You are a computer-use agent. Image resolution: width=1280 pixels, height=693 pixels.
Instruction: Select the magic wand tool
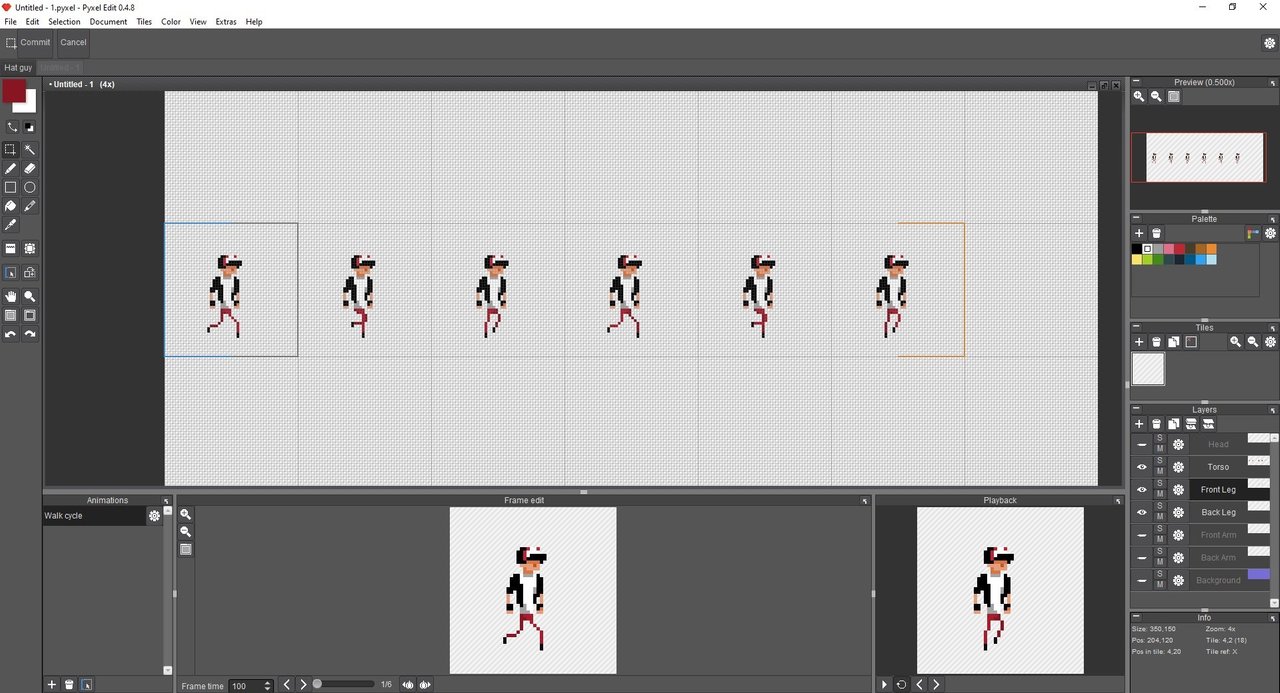[29, 149]
